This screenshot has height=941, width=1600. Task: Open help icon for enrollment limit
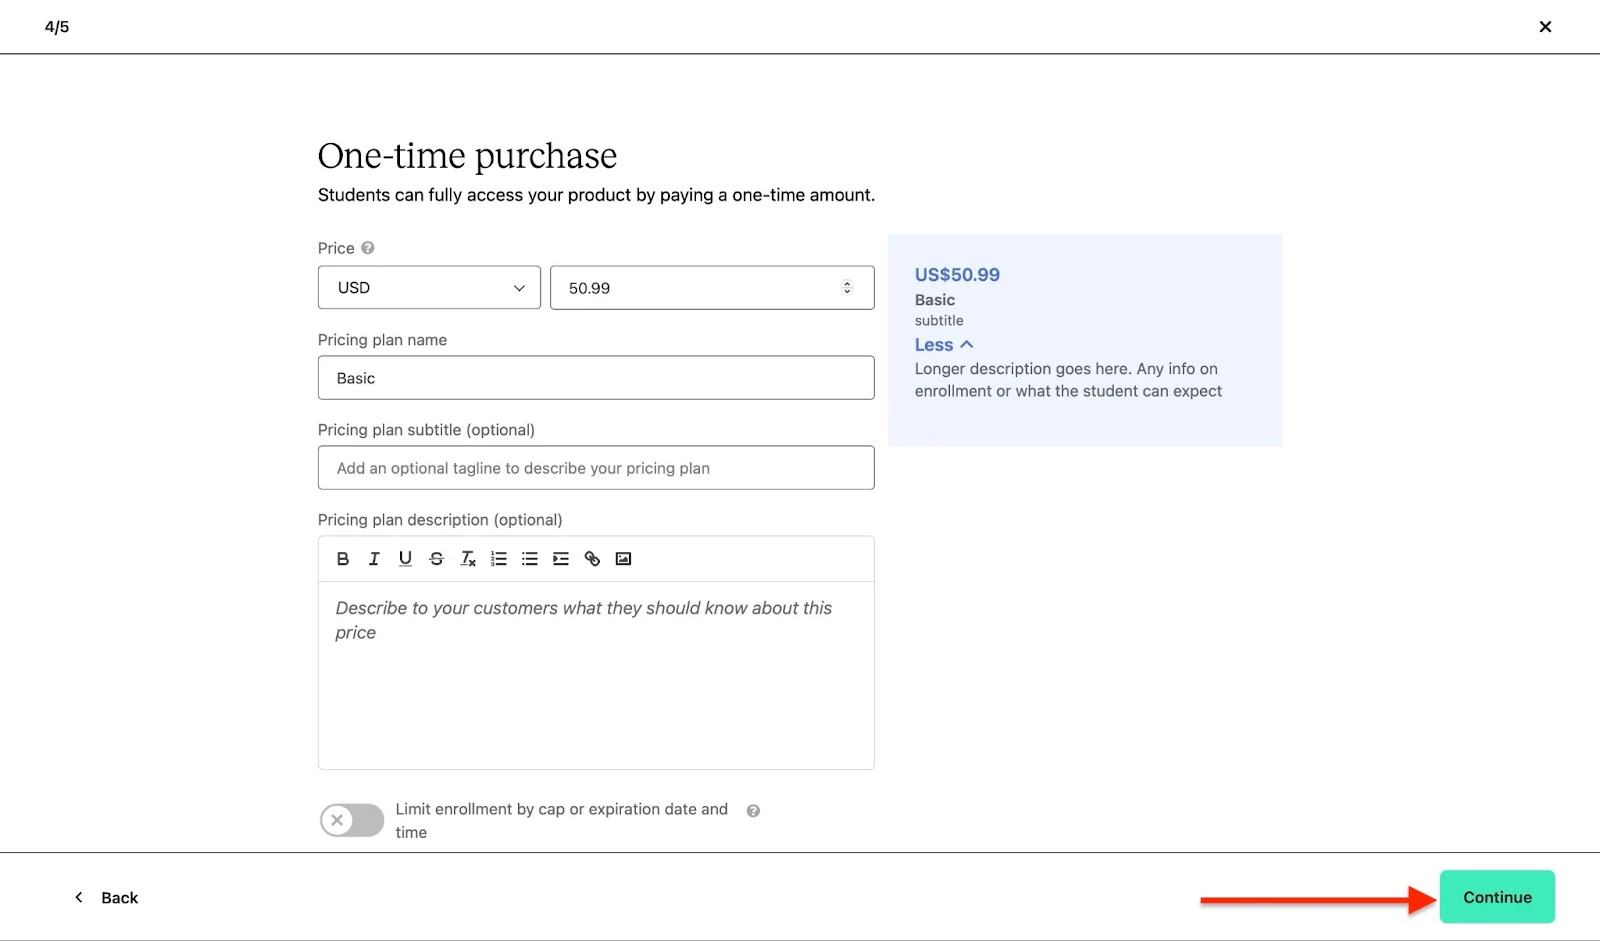tap(753, 811)
